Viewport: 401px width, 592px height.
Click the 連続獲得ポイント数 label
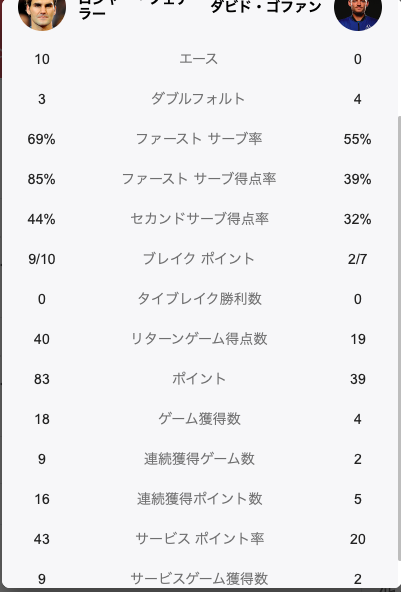tap(199, 499)
